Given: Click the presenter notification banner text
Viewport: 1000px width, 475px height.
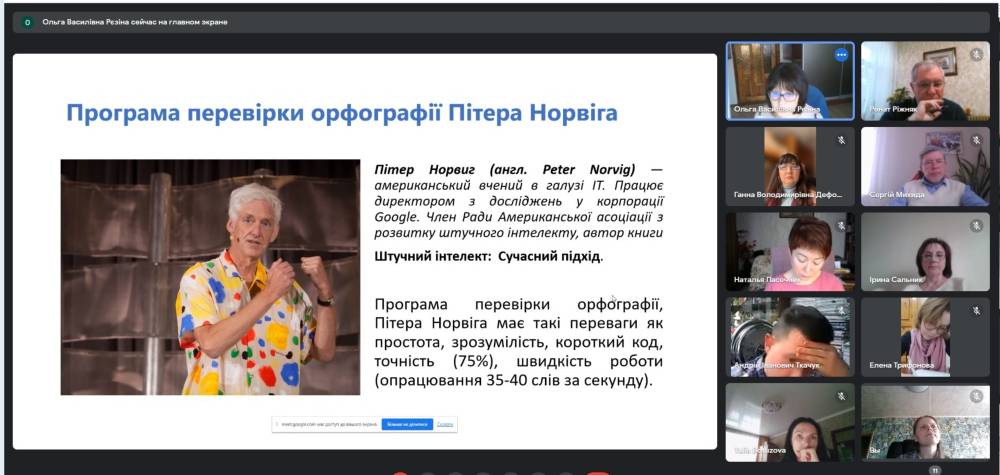Looking at the screenshot, I should coord(135,22).
